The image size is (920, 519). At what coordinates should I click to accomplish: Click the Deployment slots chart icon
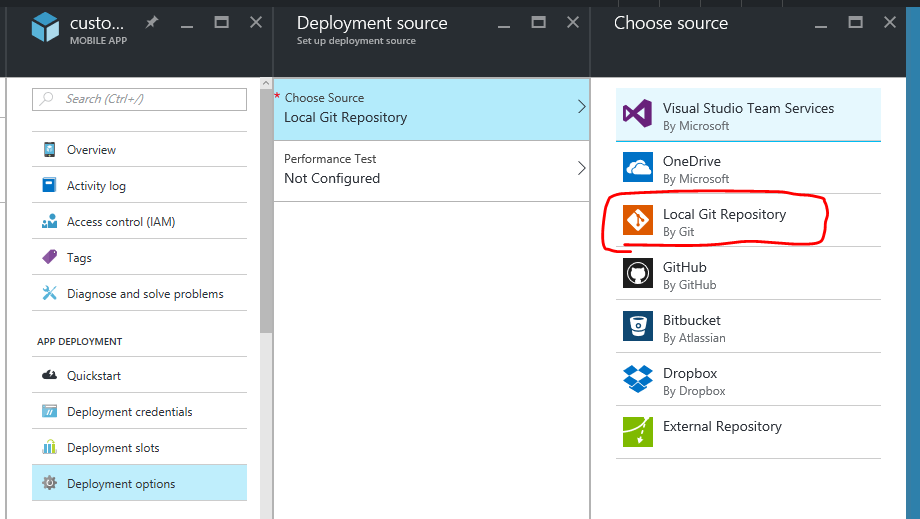pyautogui.click(x=49, y=447)
